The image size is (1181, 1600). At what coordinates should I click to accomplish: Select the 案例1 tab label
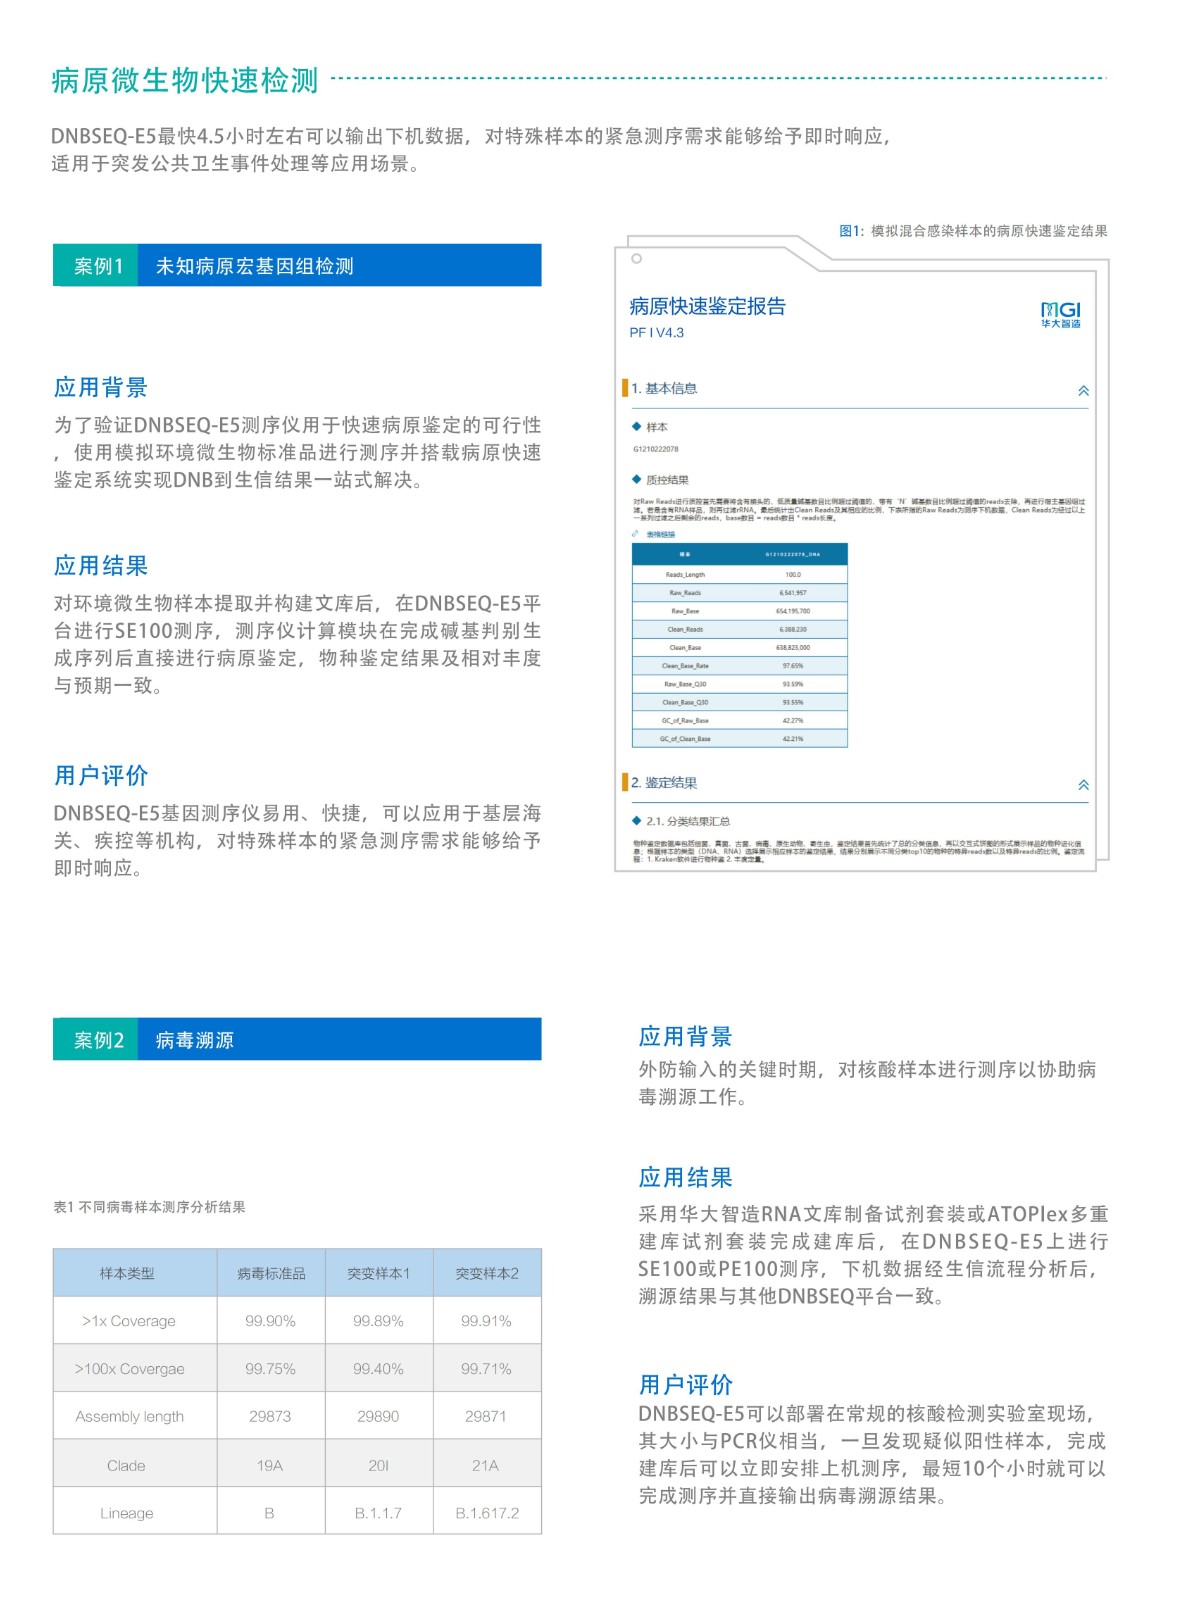point(97,266)
